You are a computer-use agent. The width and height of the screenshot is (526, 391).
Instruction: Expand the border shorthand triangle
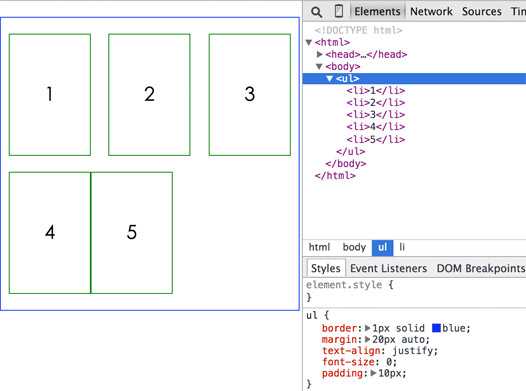click(368, 328)
